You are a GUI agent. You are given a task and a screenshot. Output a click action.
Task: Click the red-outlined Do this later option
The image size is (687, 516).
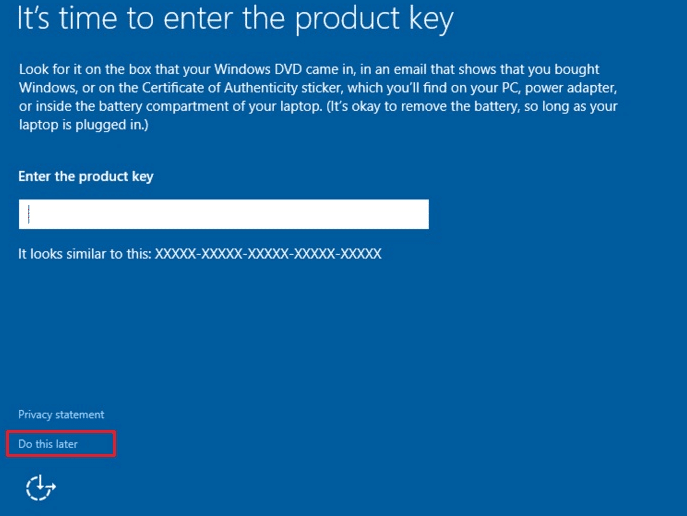pos(60,443)
